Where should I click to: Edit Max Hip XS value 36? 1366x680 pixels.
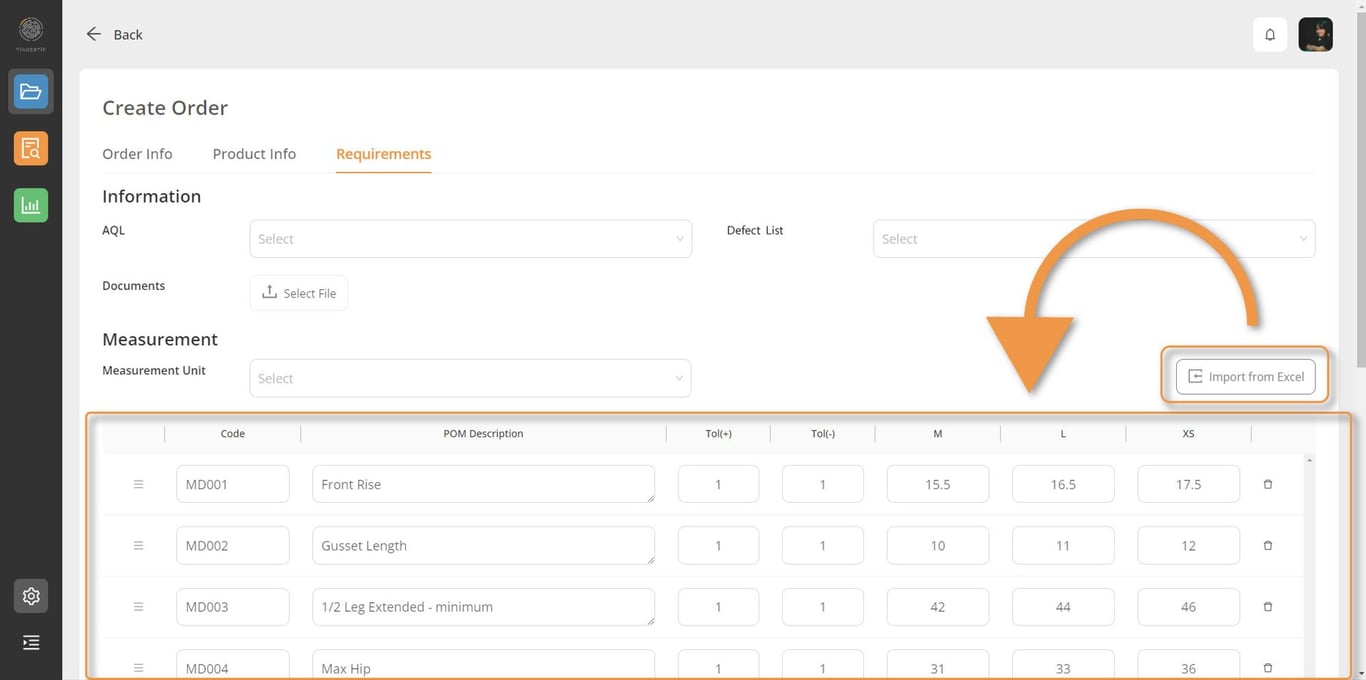(x=1188, y=665)
